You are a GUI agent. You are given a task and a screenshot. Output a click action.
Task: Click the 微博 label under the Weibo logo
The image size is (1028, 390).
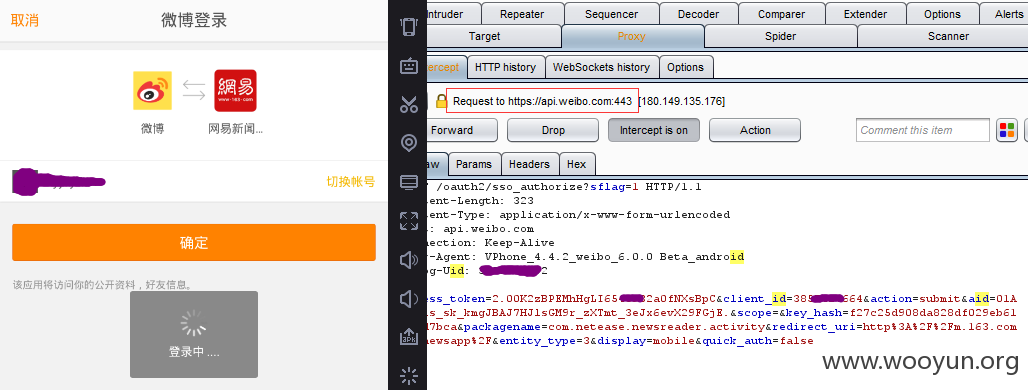point(153,128)
